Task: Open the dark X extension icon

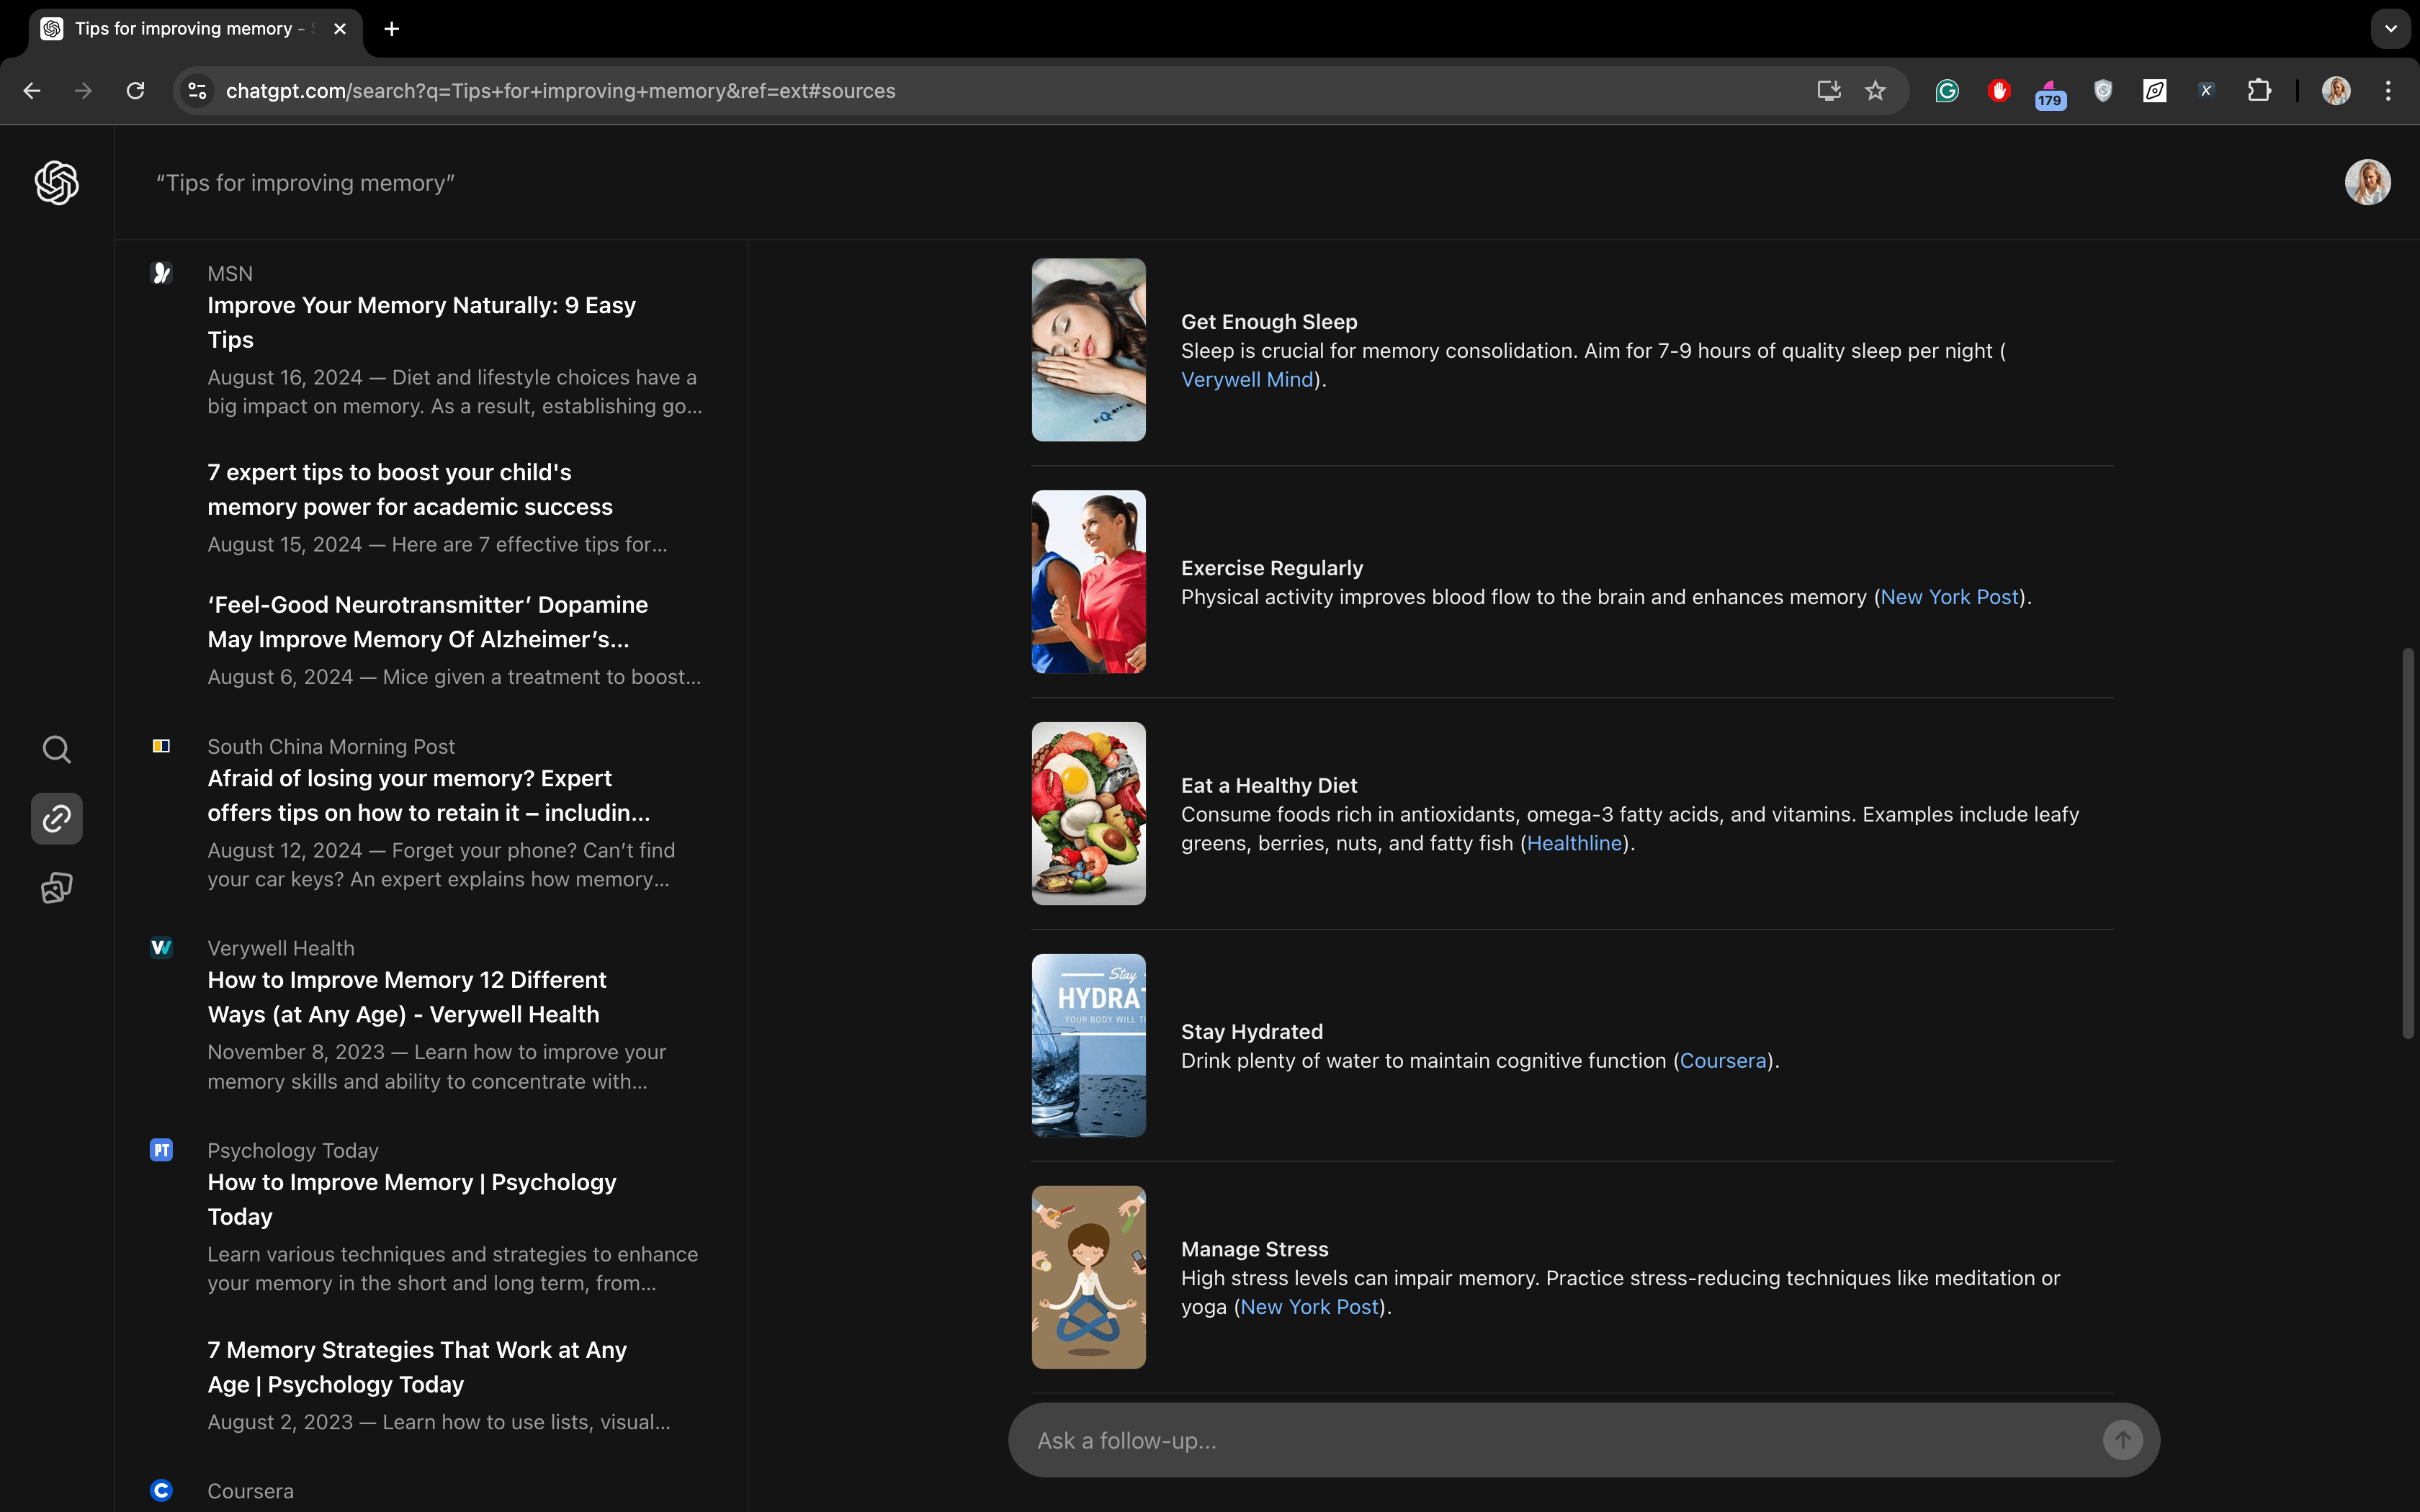Action: 2207,91
